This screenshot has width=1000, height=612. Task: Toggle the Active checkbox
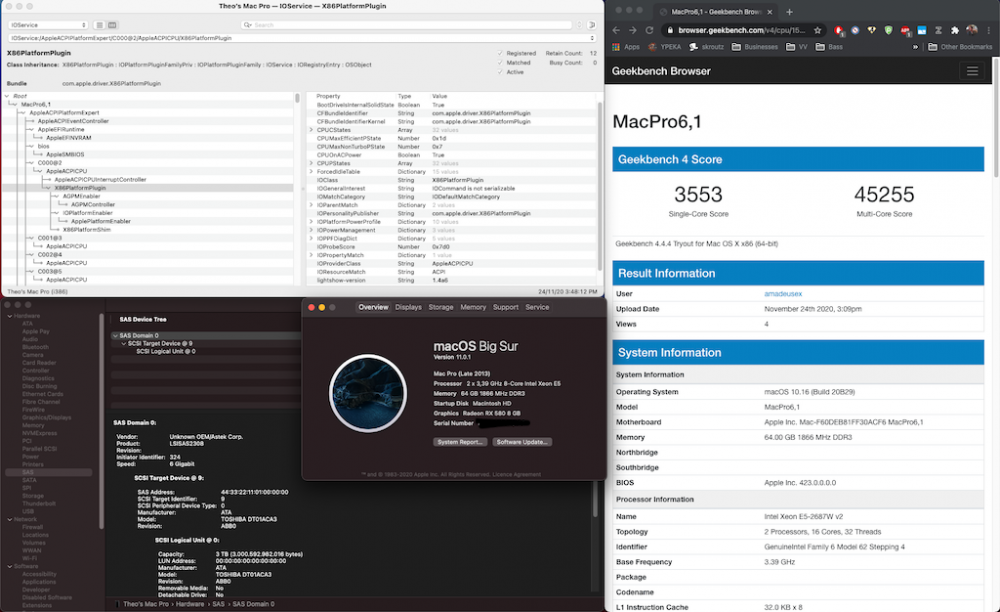pos(500,72)
